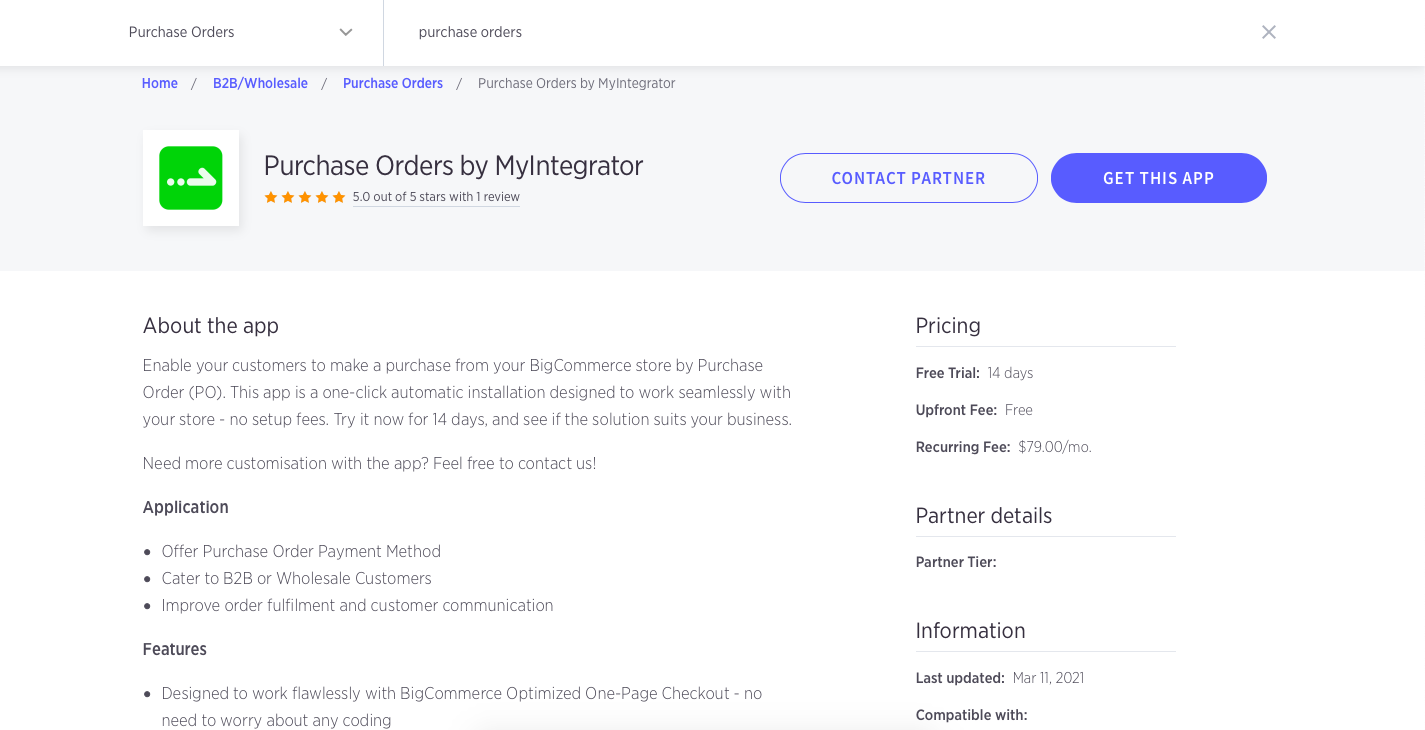Click the first orange rating star

tap(271, 198)
